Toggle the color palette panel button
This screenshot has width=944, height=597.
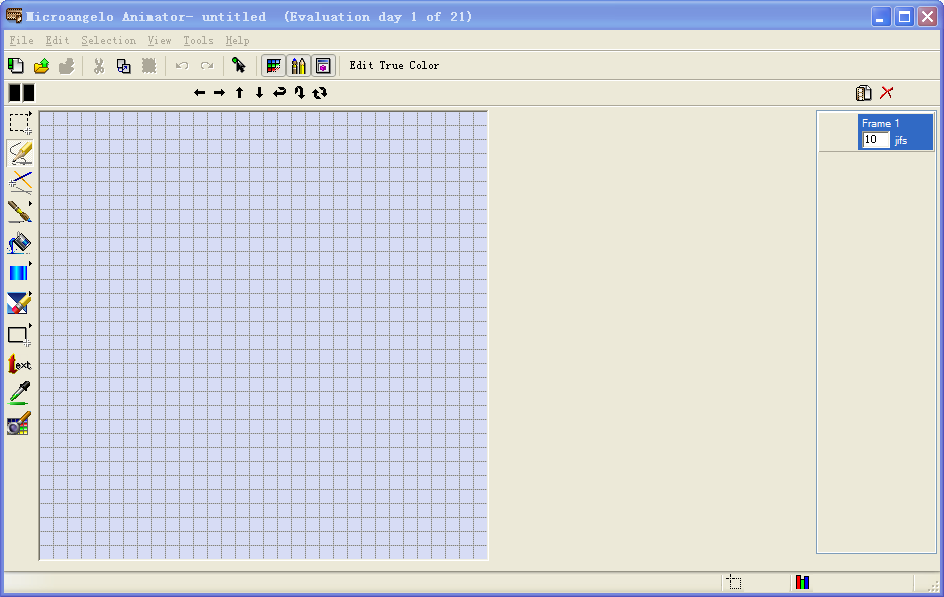click(273, 66)
